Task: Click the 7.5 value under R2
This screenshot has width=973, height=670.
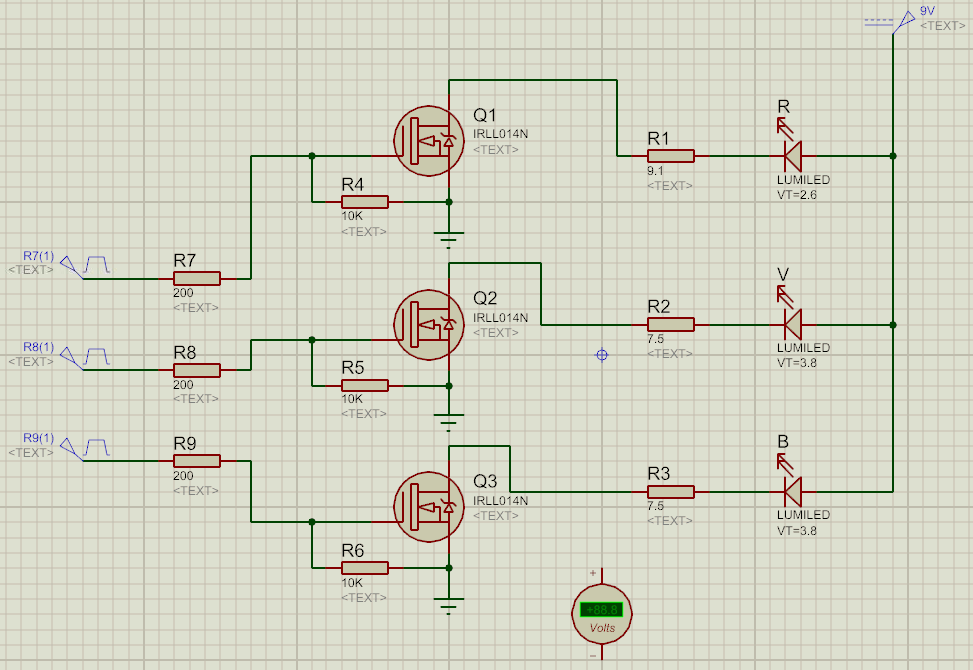Action: [655, 339]
